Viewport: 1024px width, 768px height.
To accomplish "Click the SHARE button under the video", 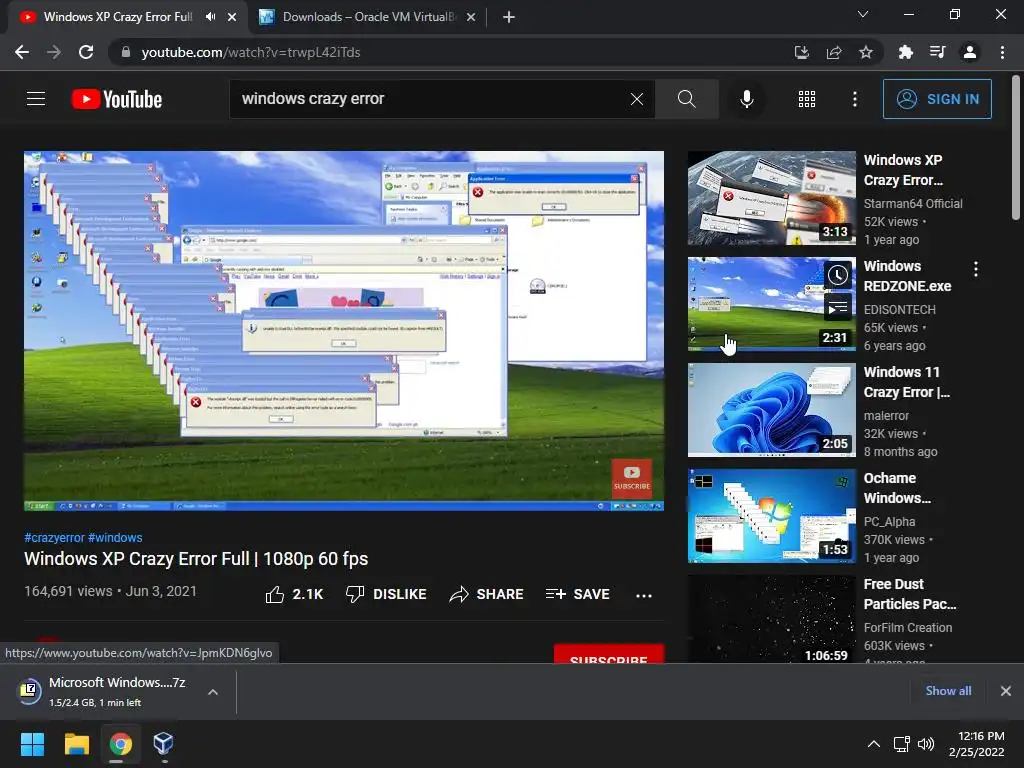I will (487, 594).
